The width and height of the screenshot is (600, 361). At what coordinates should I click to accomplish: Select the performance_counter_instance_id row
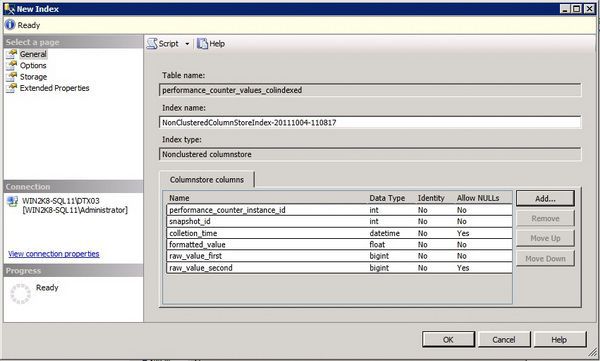tap(339, 210)
